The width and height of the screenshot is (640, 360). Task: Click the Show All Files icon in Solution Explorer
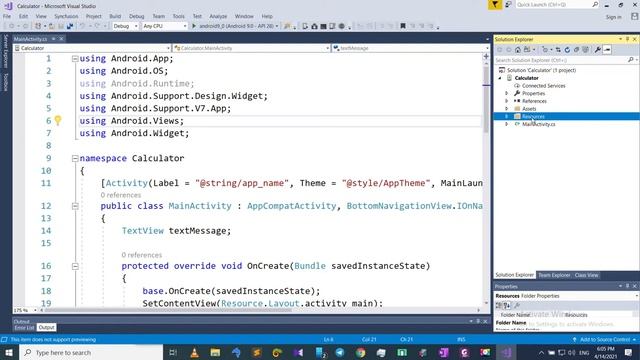[x=586, y=50]
